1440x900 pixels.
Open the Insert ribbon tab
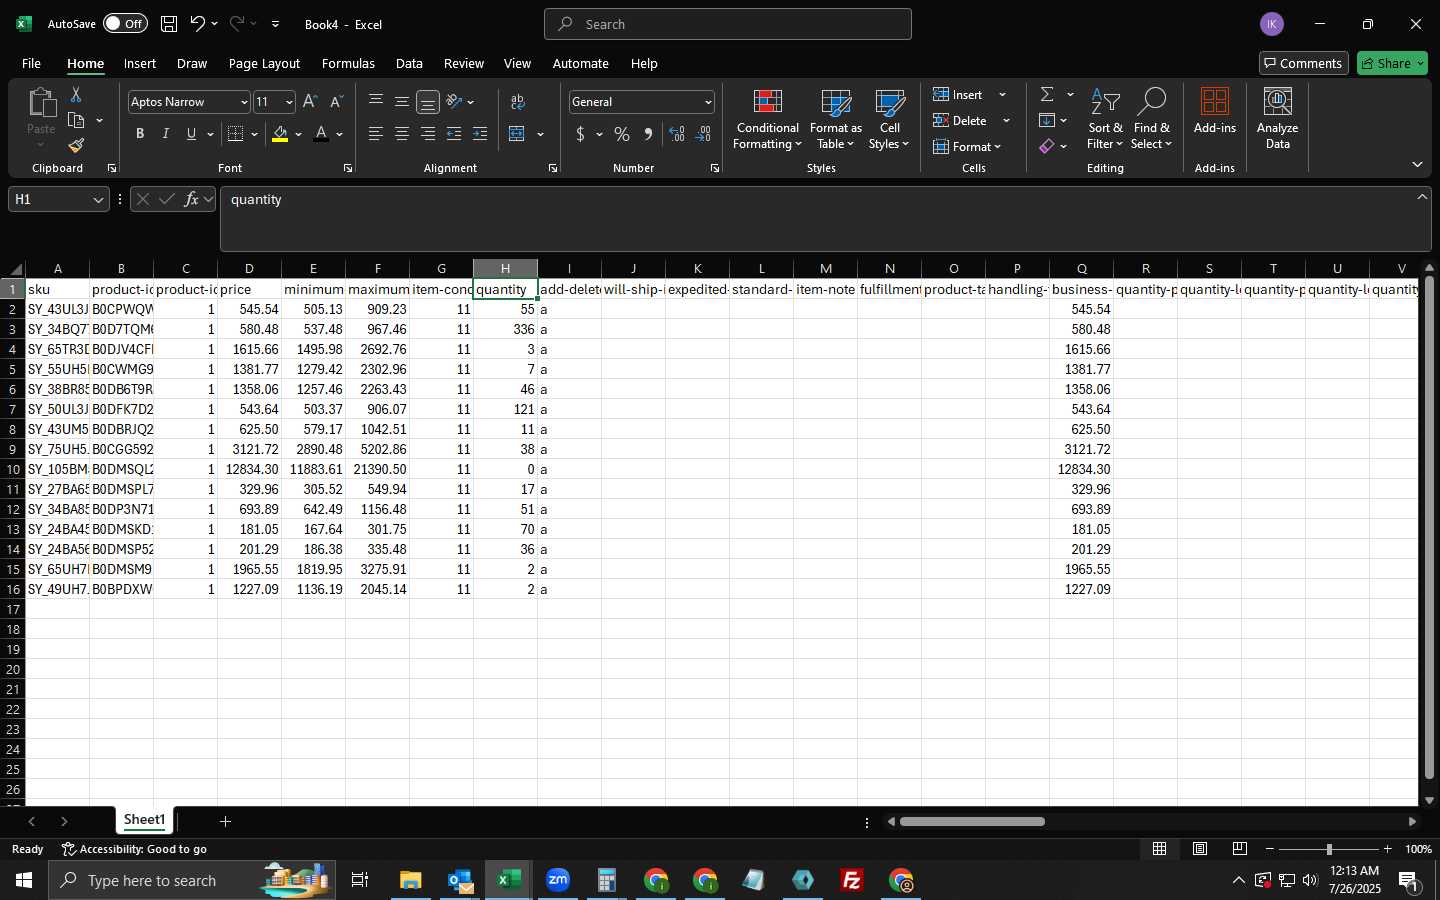[140, 63]
